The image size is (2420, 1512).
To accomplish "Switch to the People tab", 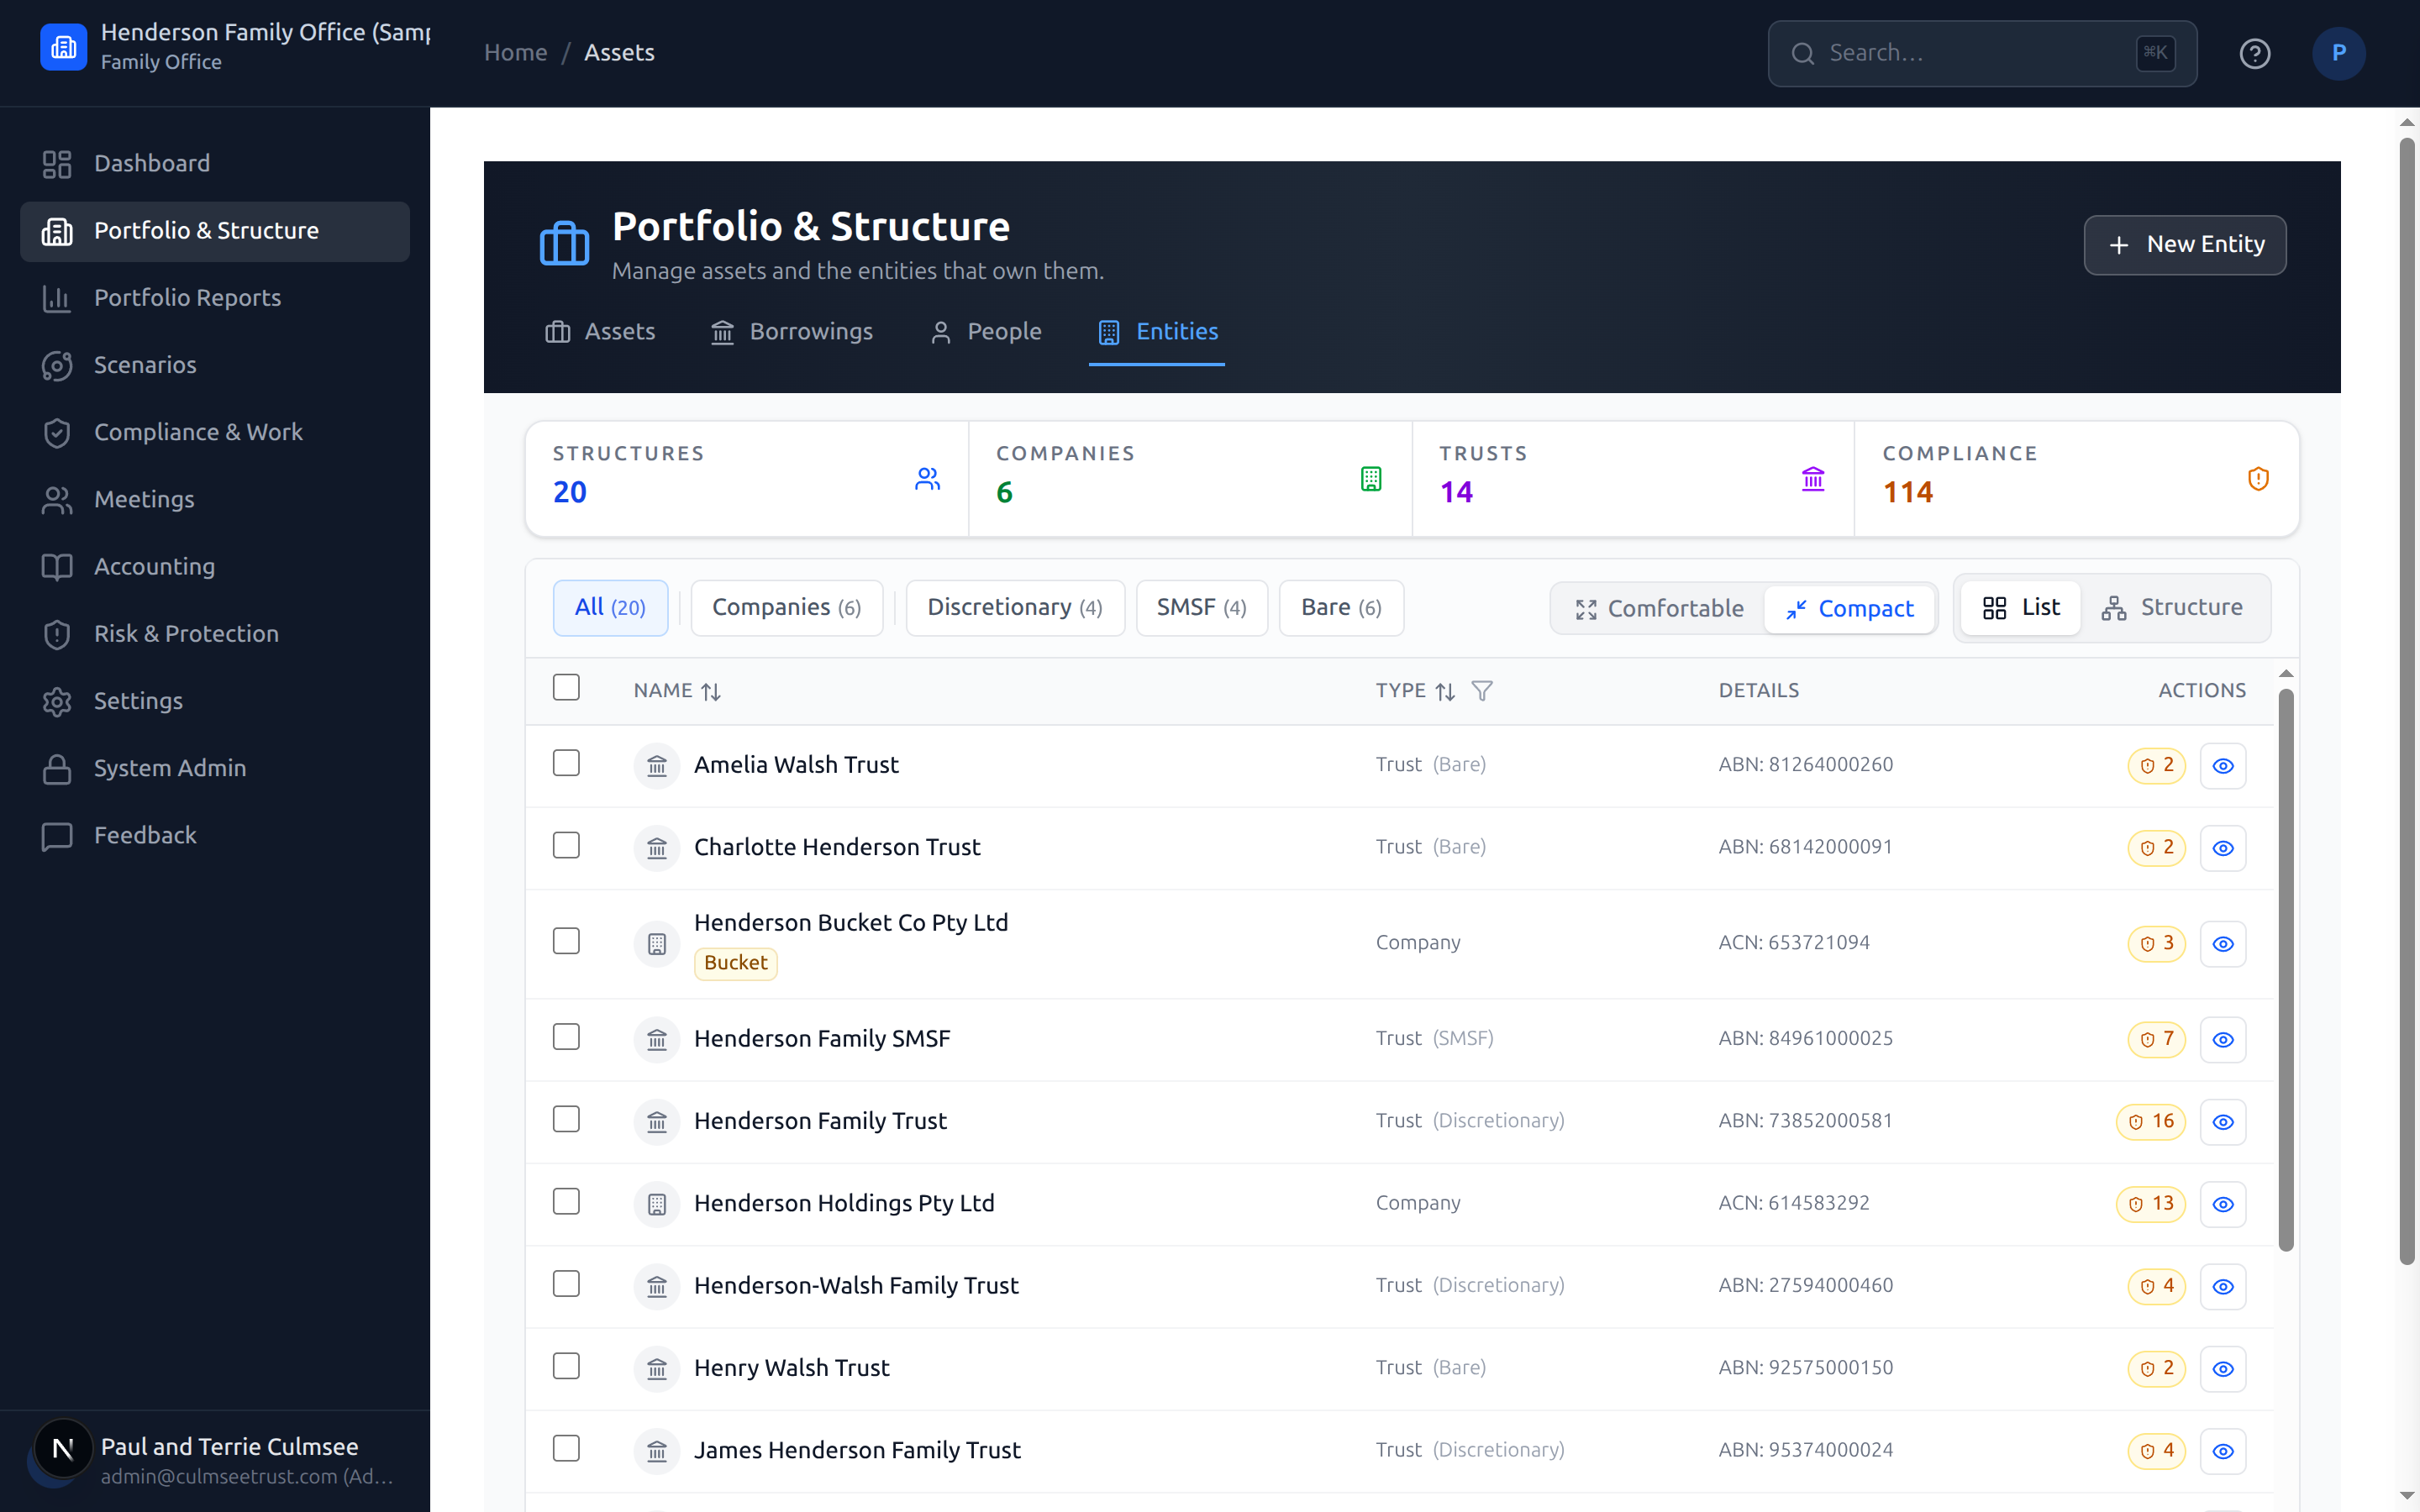I will pyautogui.click(x=985, y=332).
